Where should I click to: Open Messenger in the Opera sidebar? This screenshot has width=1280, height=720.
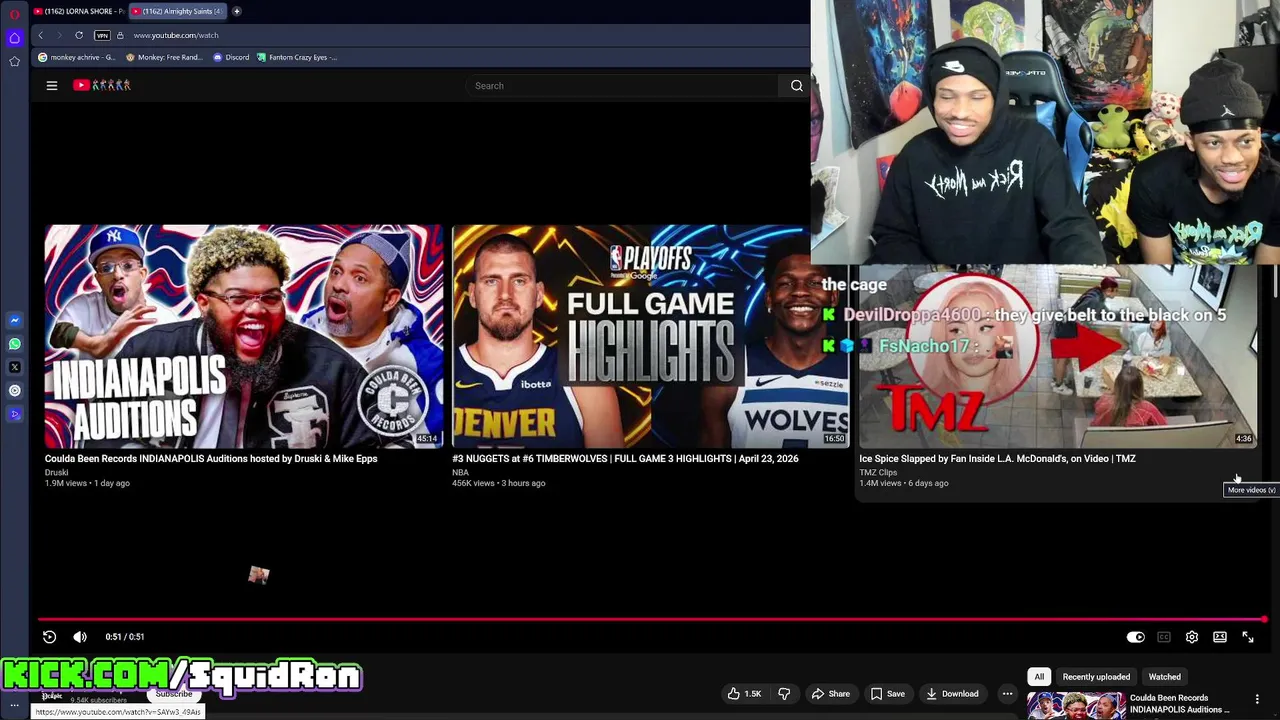(x=14, y=321)
